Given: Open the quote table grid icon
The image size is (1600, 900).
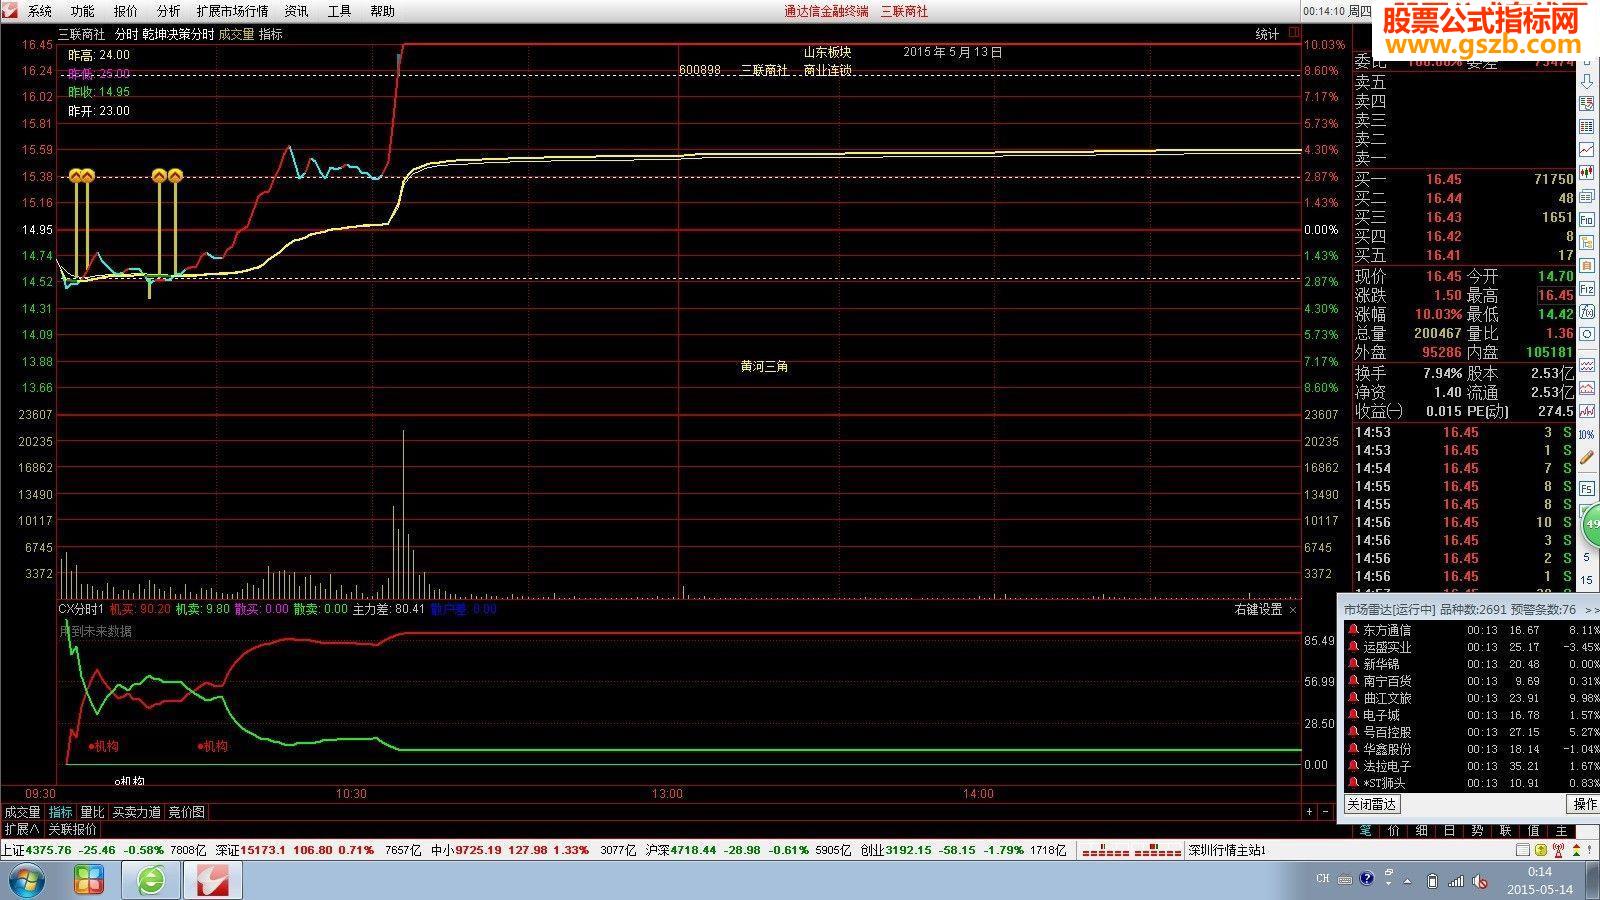Looking at the screenshot, I should click(x=1587, y=127).
